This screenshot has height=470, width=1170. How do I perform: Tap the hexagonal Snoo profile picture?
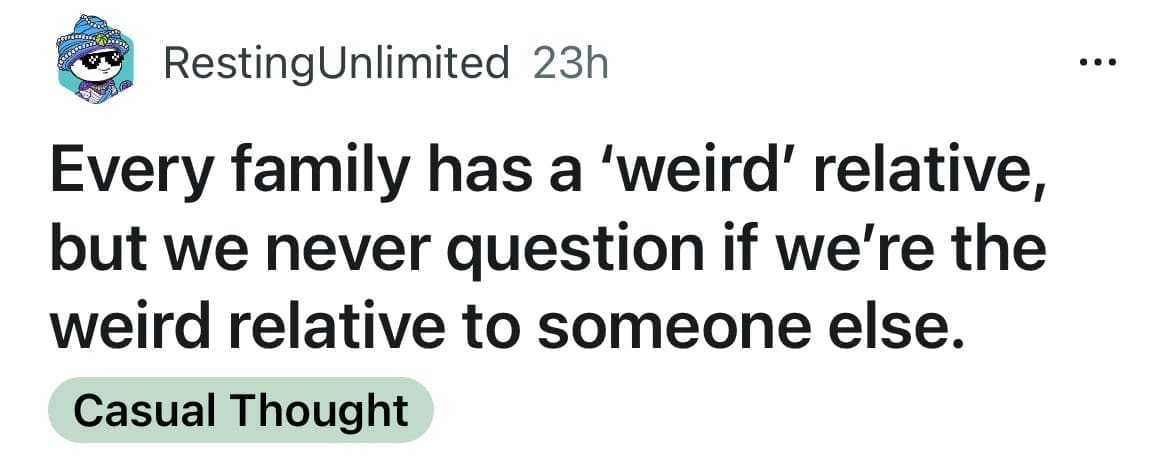click(x=95, y=63)
